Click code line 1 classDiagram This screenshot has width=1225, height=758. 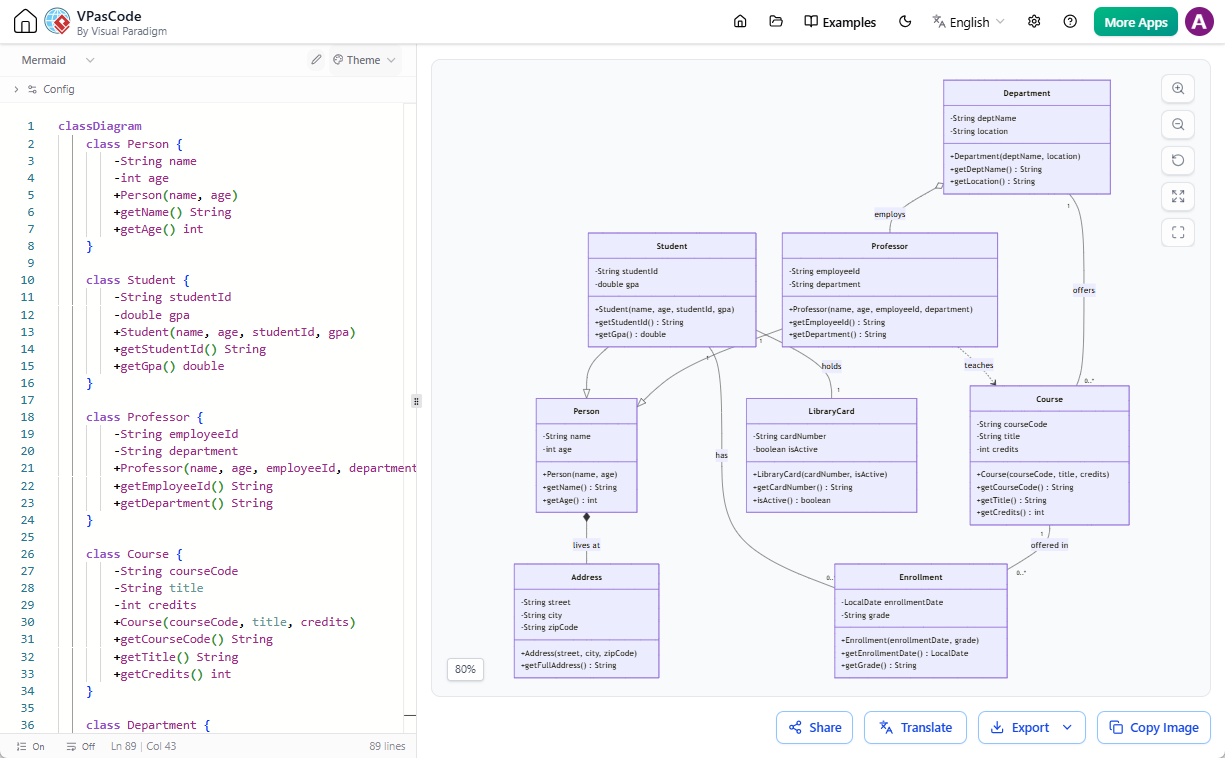coord(100,126)
